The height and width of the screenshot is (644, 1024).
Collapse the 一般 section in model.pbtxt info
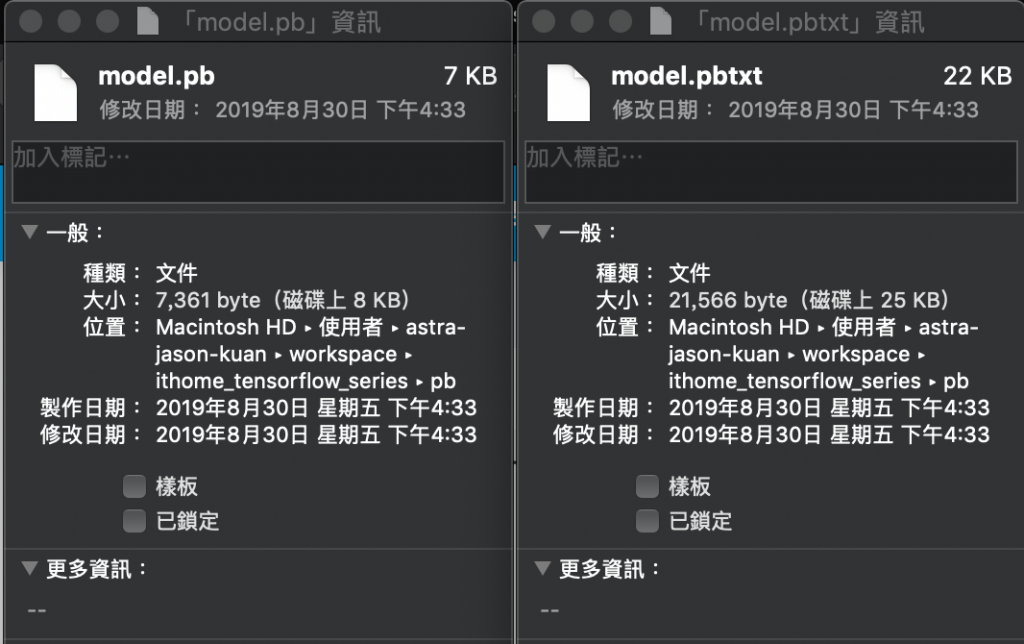pyautogui.click(x=542, y=232)
